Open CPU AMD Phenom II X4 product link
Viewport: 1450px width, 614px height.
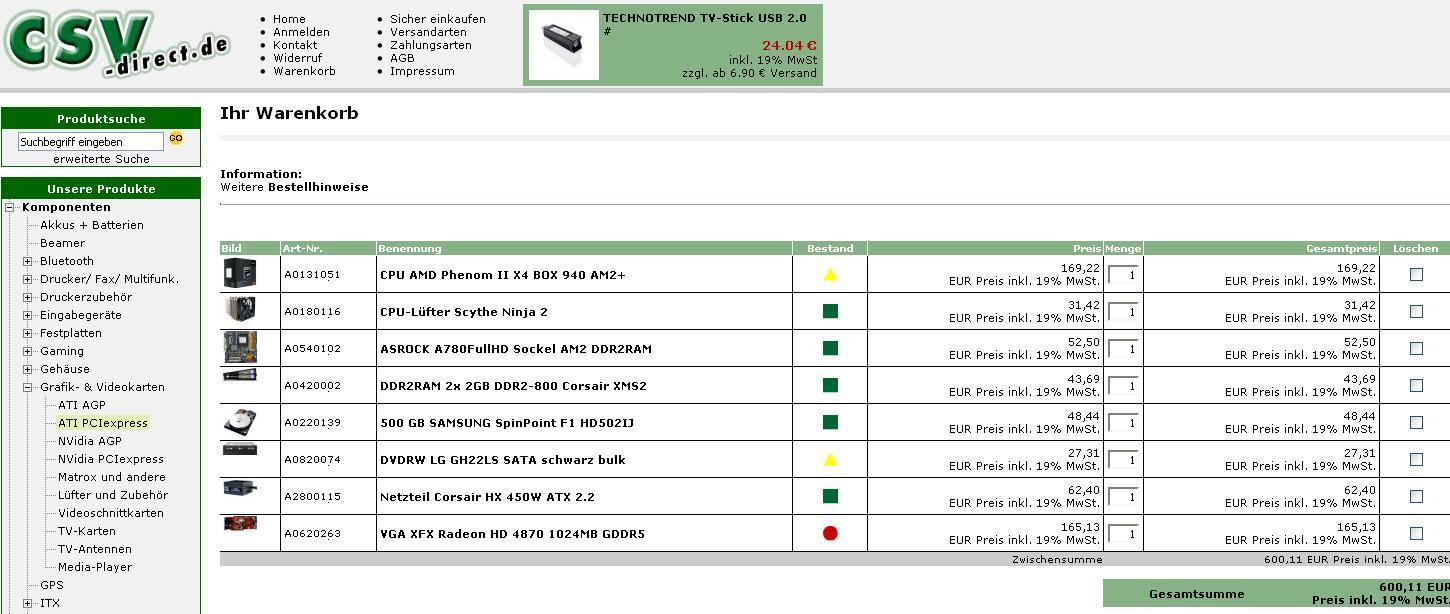[503, 275]
